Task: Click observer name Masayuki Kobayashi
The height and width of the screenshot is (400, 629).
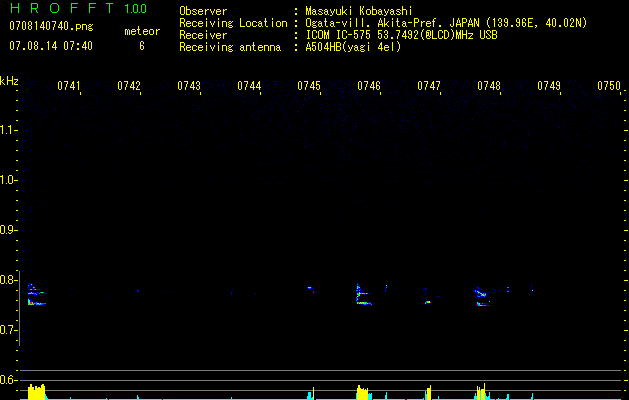Action: (359, 11)
